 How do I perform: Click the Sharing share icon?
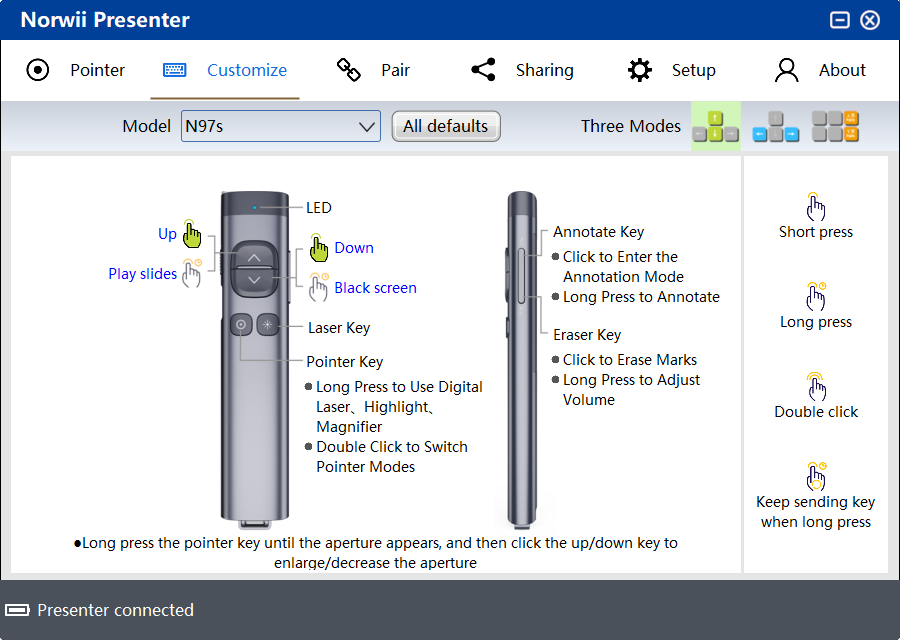[x=483, y=70]
